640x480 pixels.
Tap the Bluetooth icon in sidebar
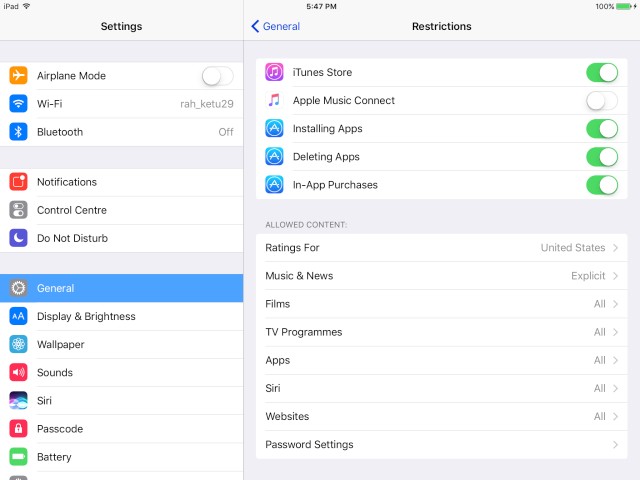[18, 132]
